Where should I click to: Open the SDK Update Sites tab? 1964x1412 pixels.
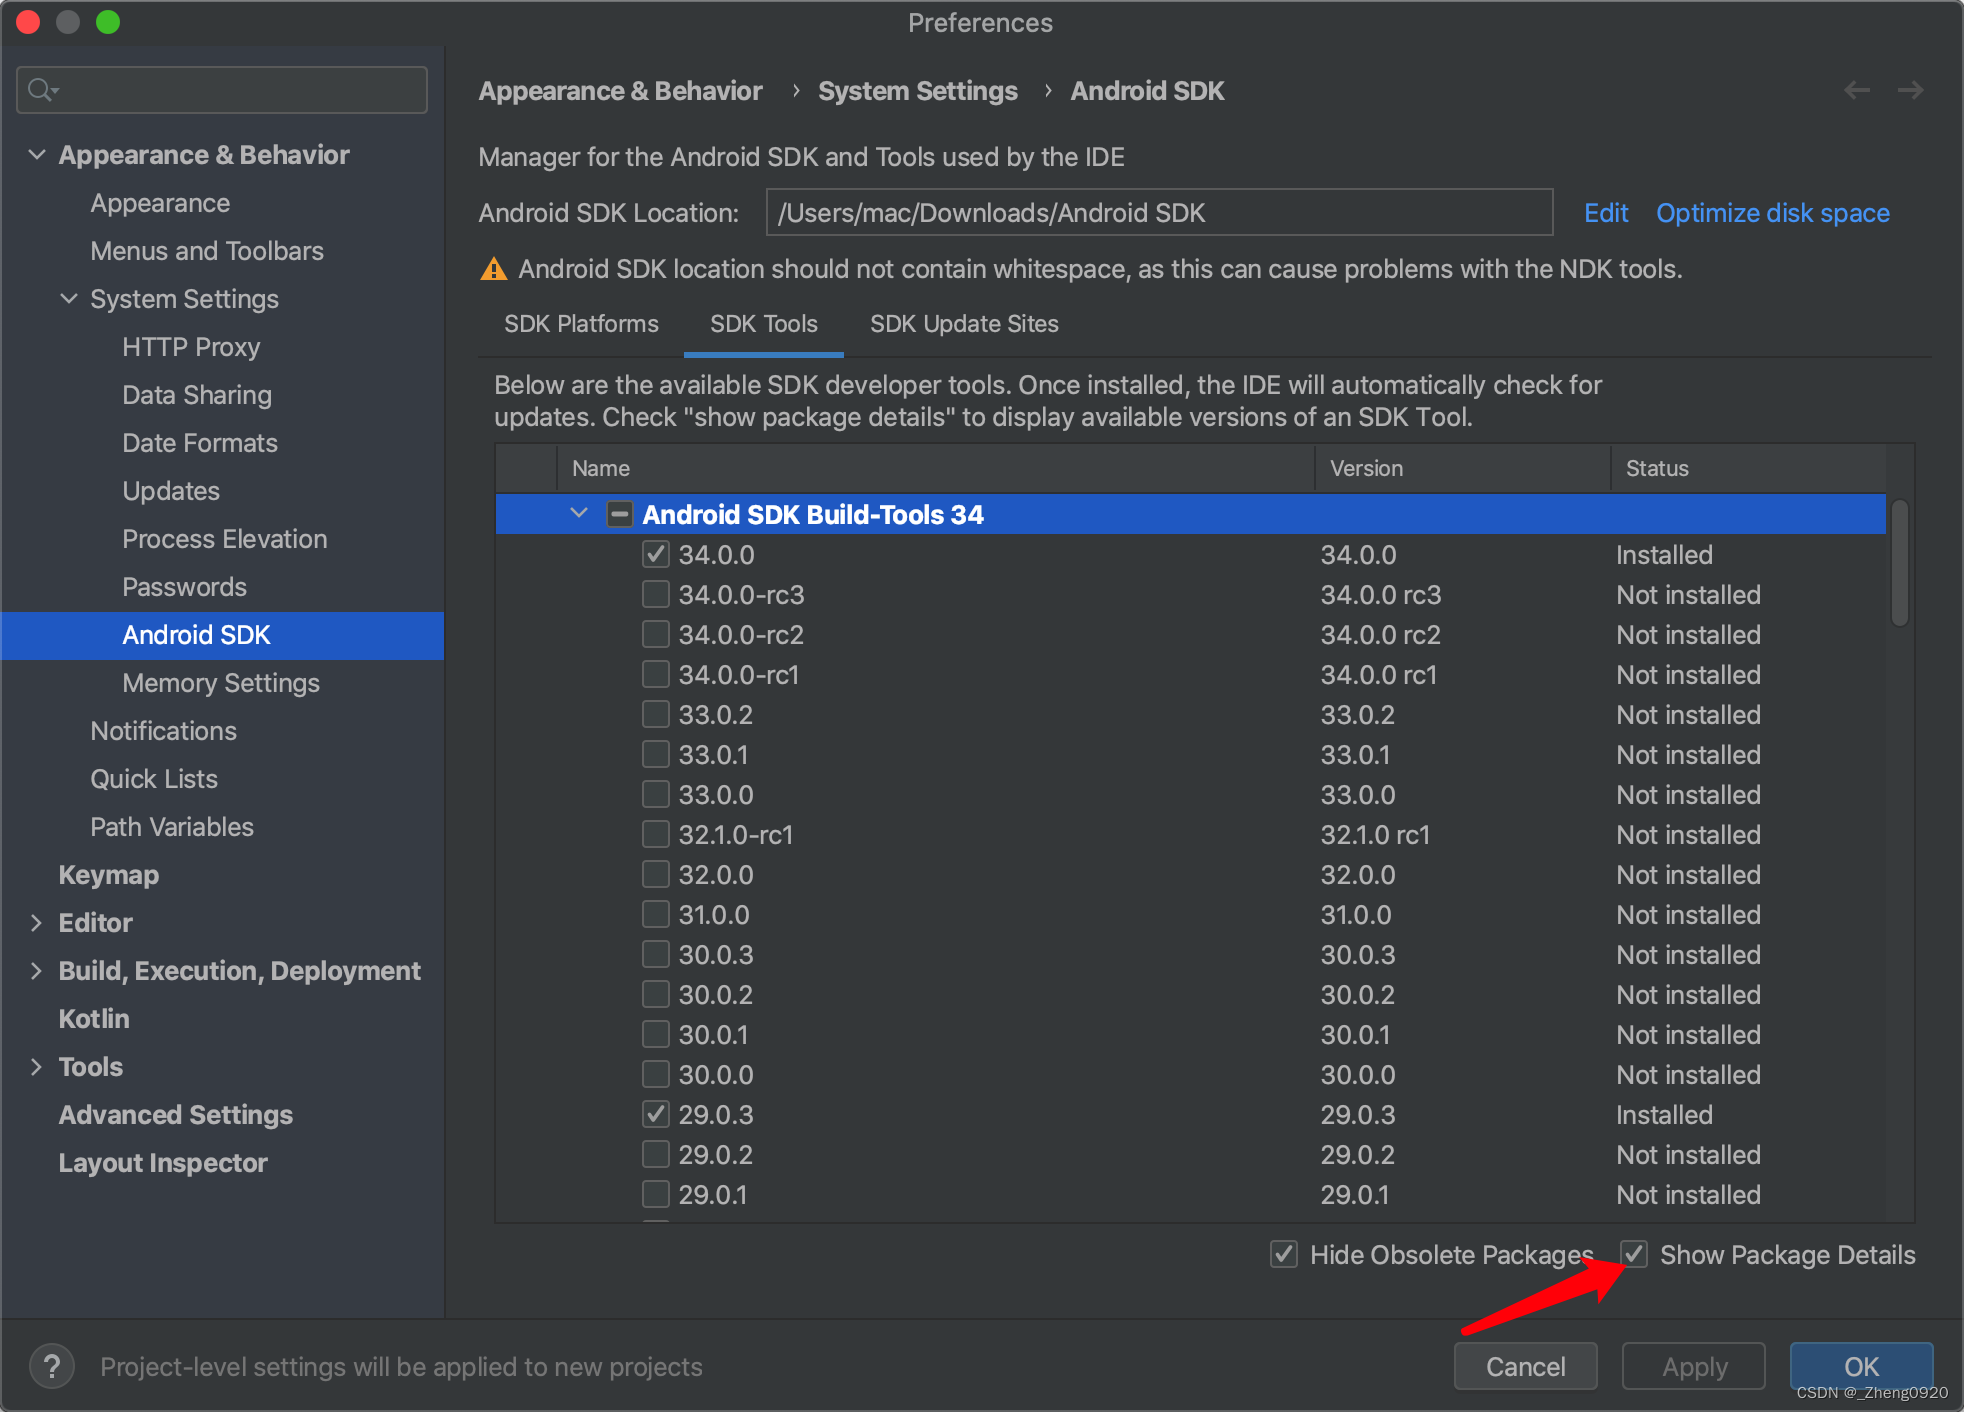pyautogui.click(x=964, y=324)
